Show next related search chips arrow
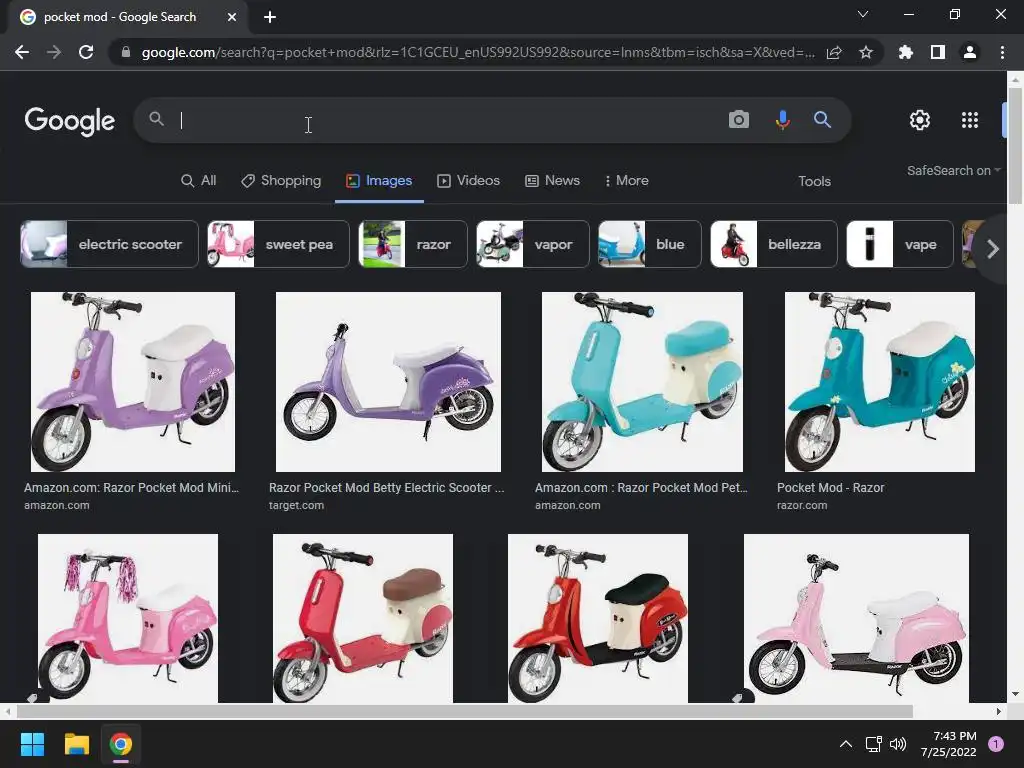The height and width of the screenshot is (768, 1024). (x=993, y=249)
